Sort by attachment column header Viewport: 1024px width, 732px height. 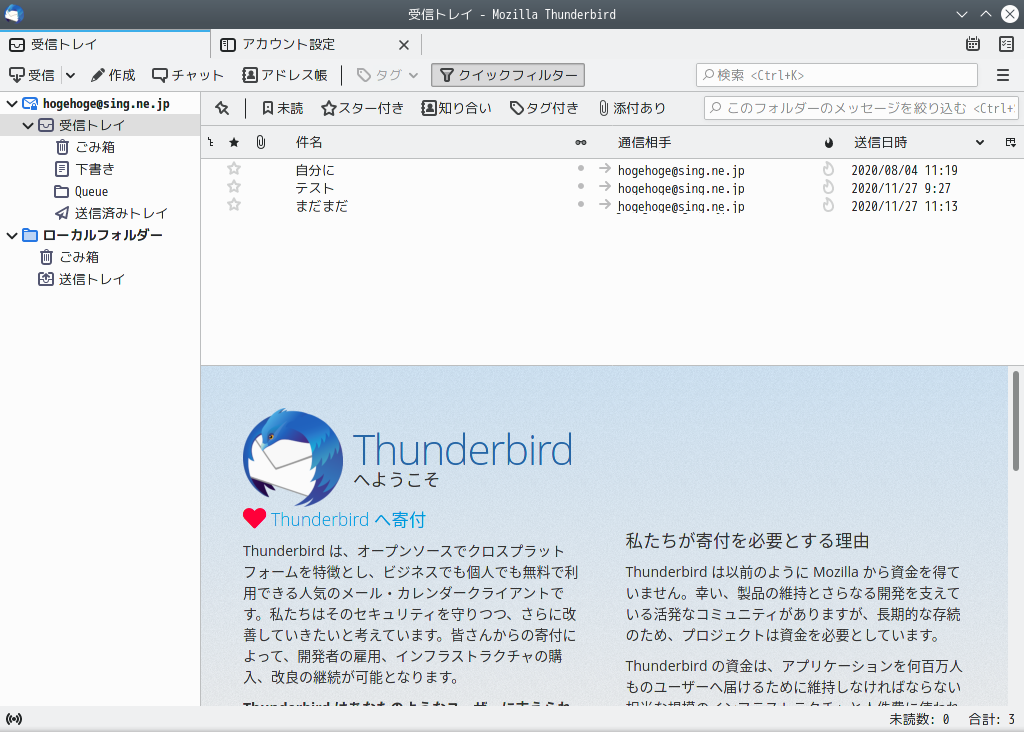[x=261, y=142]
